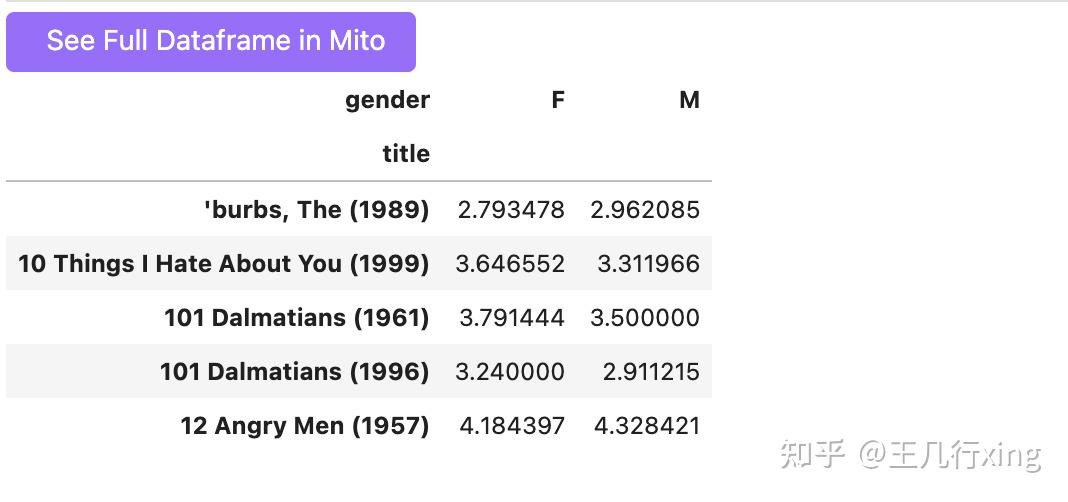Select the cell showing 2.911215
Image resolution: width=1068 pixels, height=502 pixels.
(x=651, y=372)
